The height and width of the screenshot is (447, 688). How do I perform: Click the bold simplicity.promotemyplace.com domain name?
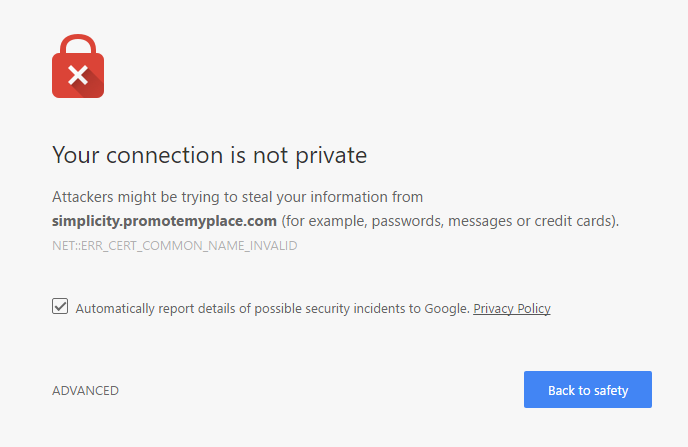pyautogui.click(x=164, y=221)
